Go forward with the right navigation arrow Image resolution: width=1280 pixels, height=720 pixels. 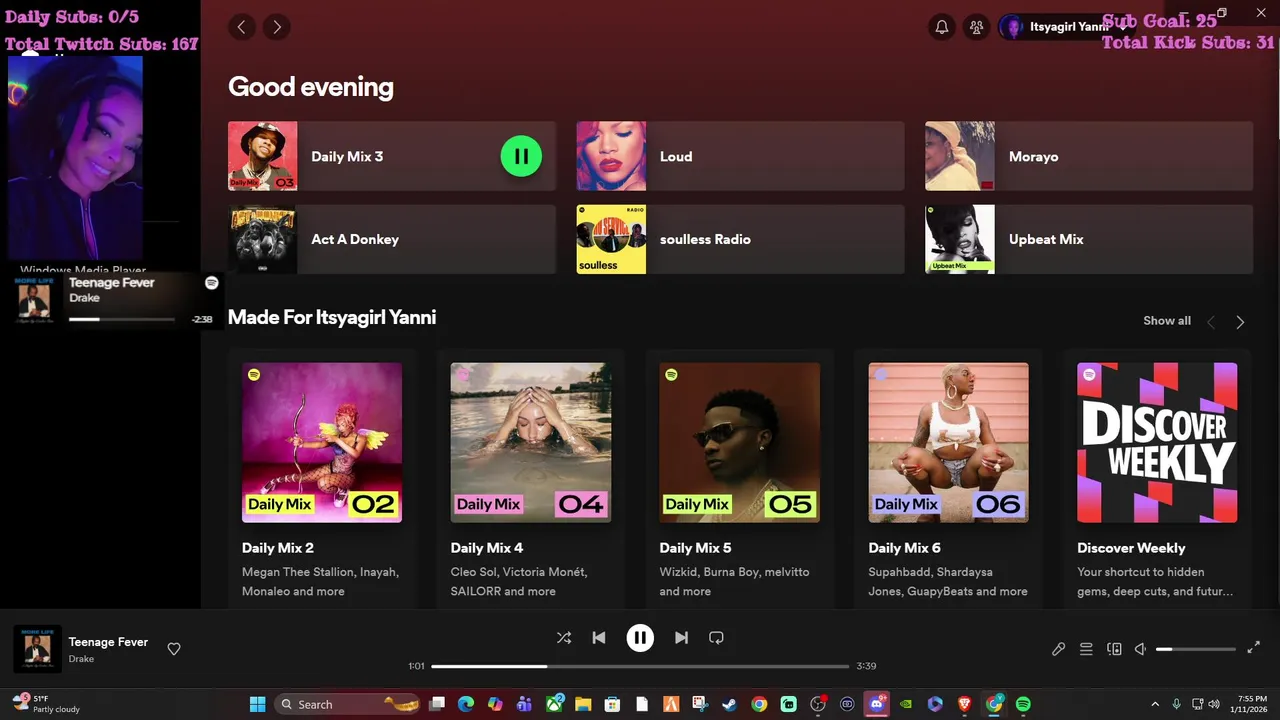277,27
